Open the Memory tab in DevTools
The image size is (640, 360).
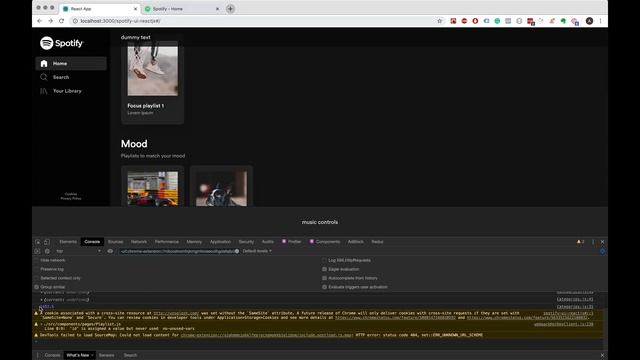(194, 242)
